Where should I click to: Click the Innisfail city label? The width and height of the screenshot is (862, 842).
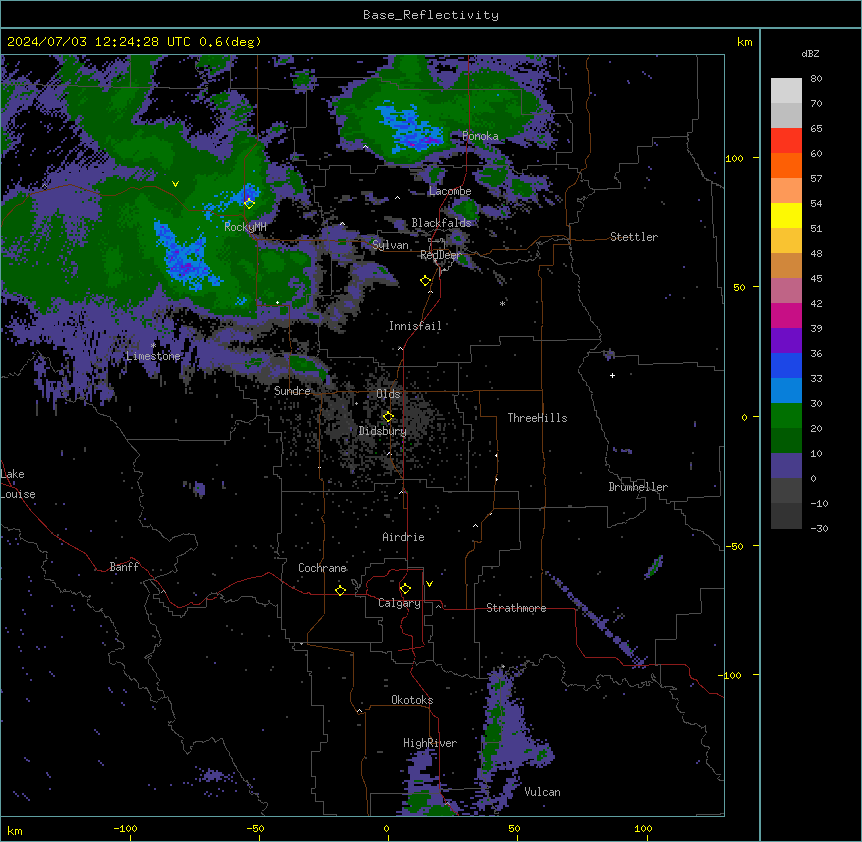(x=415, y=326)
